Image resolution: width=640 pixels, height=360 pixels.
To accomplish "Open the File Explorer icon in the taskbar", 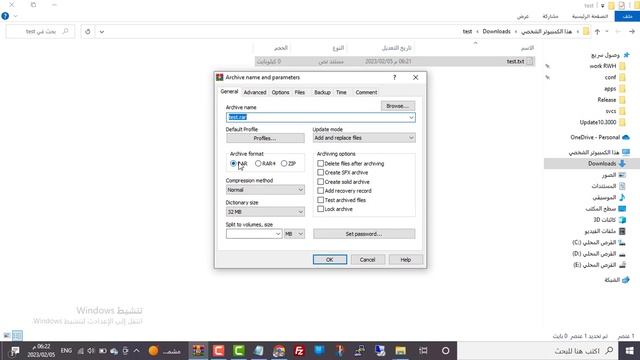I will coord(400,351).
